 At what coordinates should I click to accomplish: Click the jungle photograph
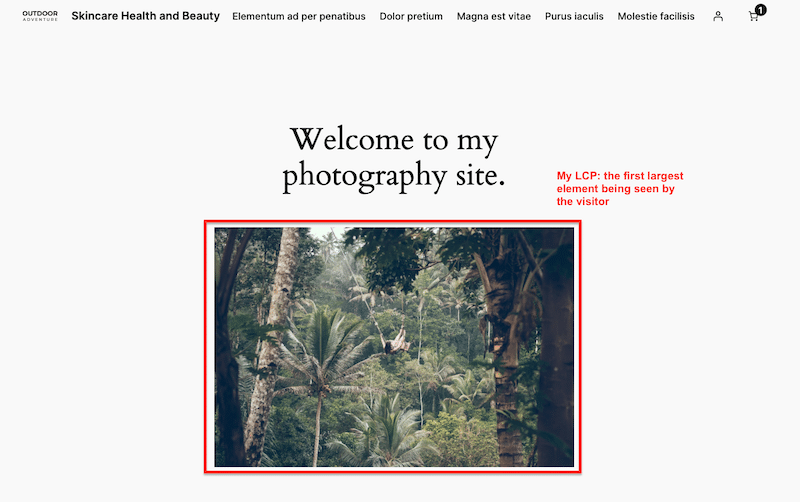394,347
